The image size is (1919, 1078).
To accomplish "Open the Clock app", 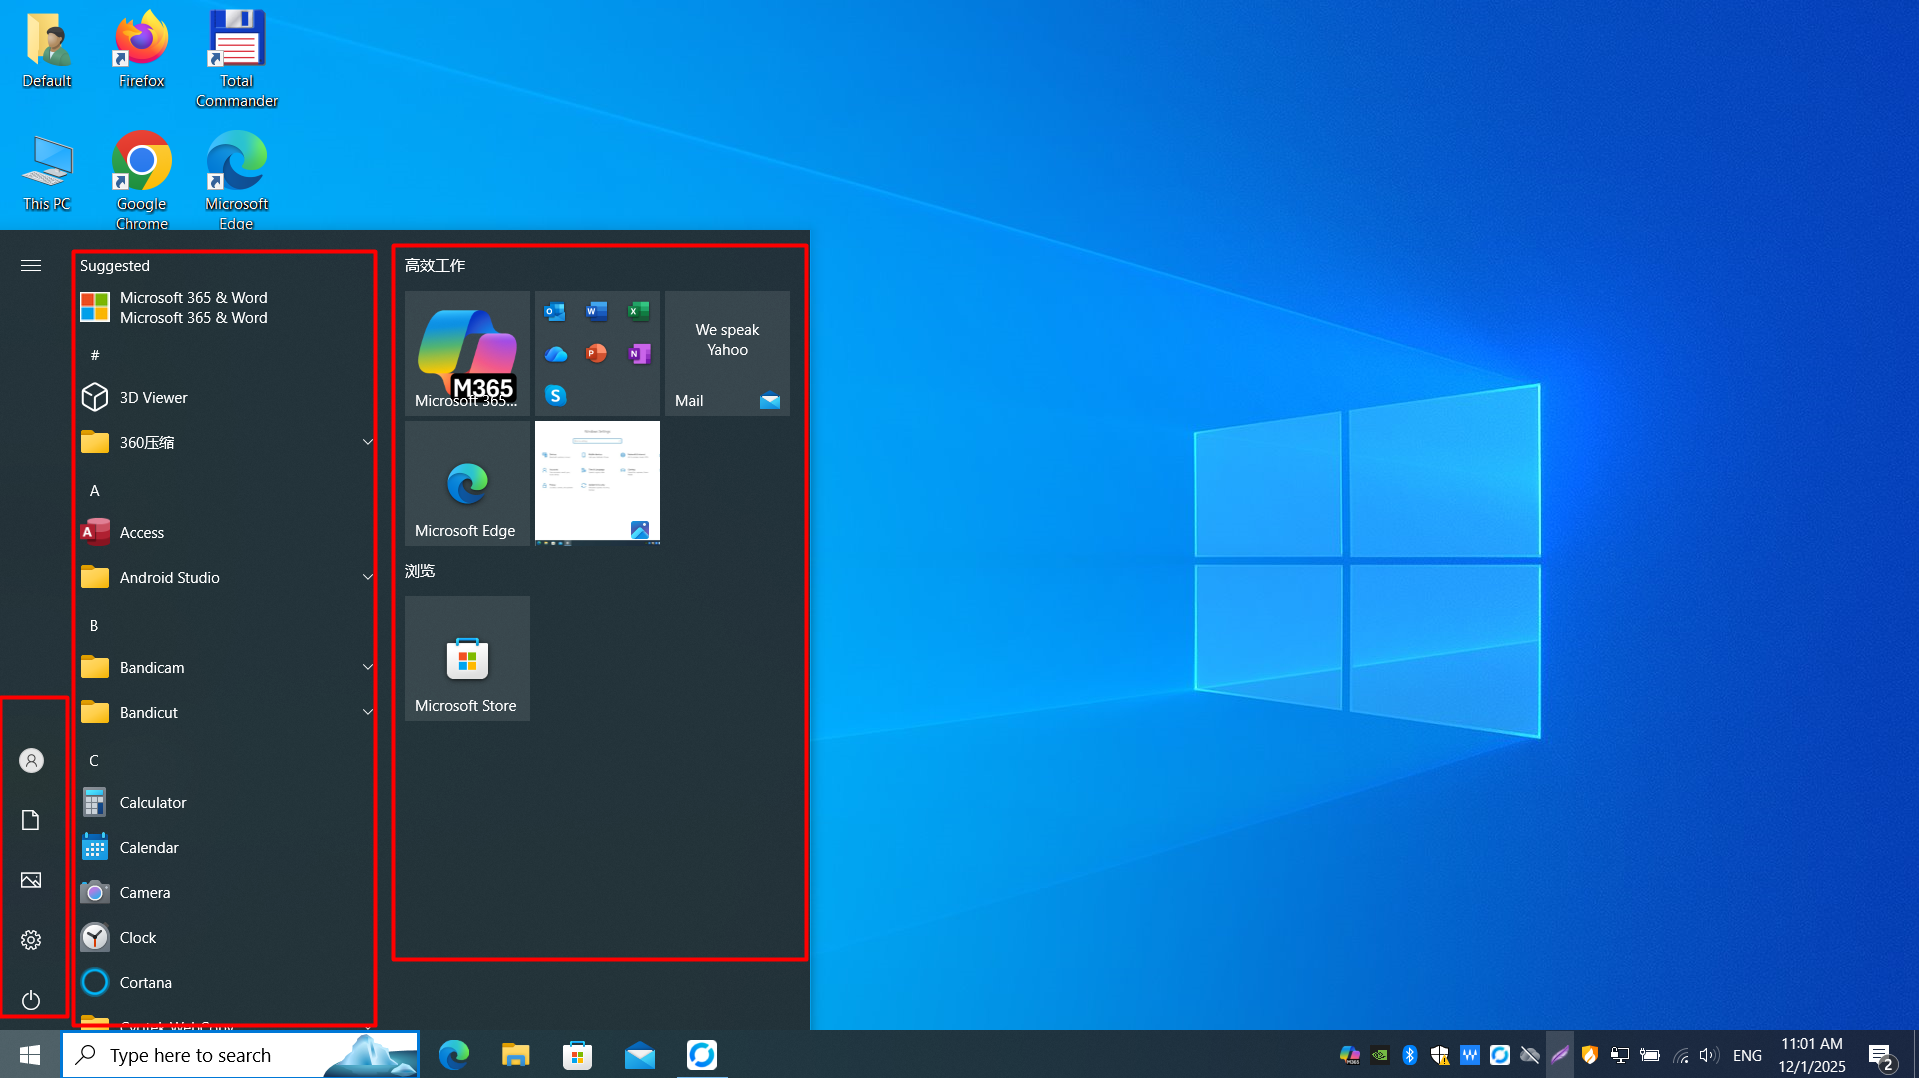I will point(226,937).
